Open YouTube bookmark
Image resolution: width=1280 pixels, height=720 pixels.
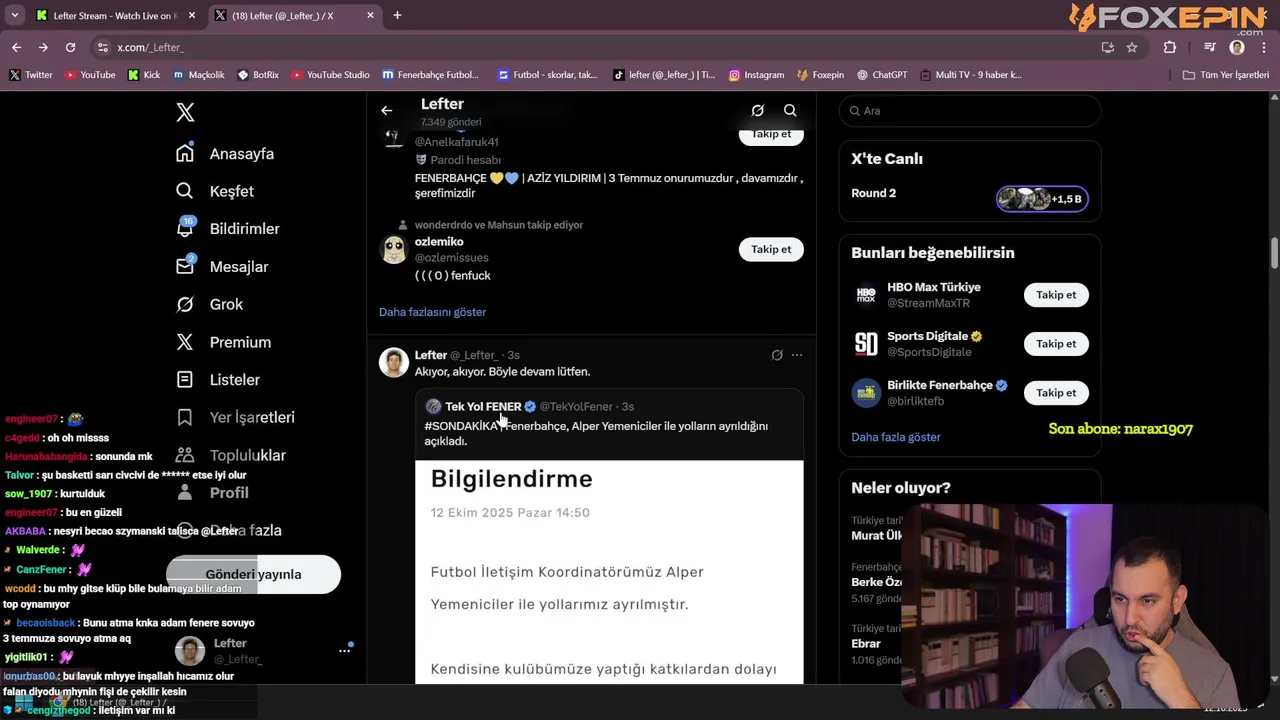pos(90,75)
